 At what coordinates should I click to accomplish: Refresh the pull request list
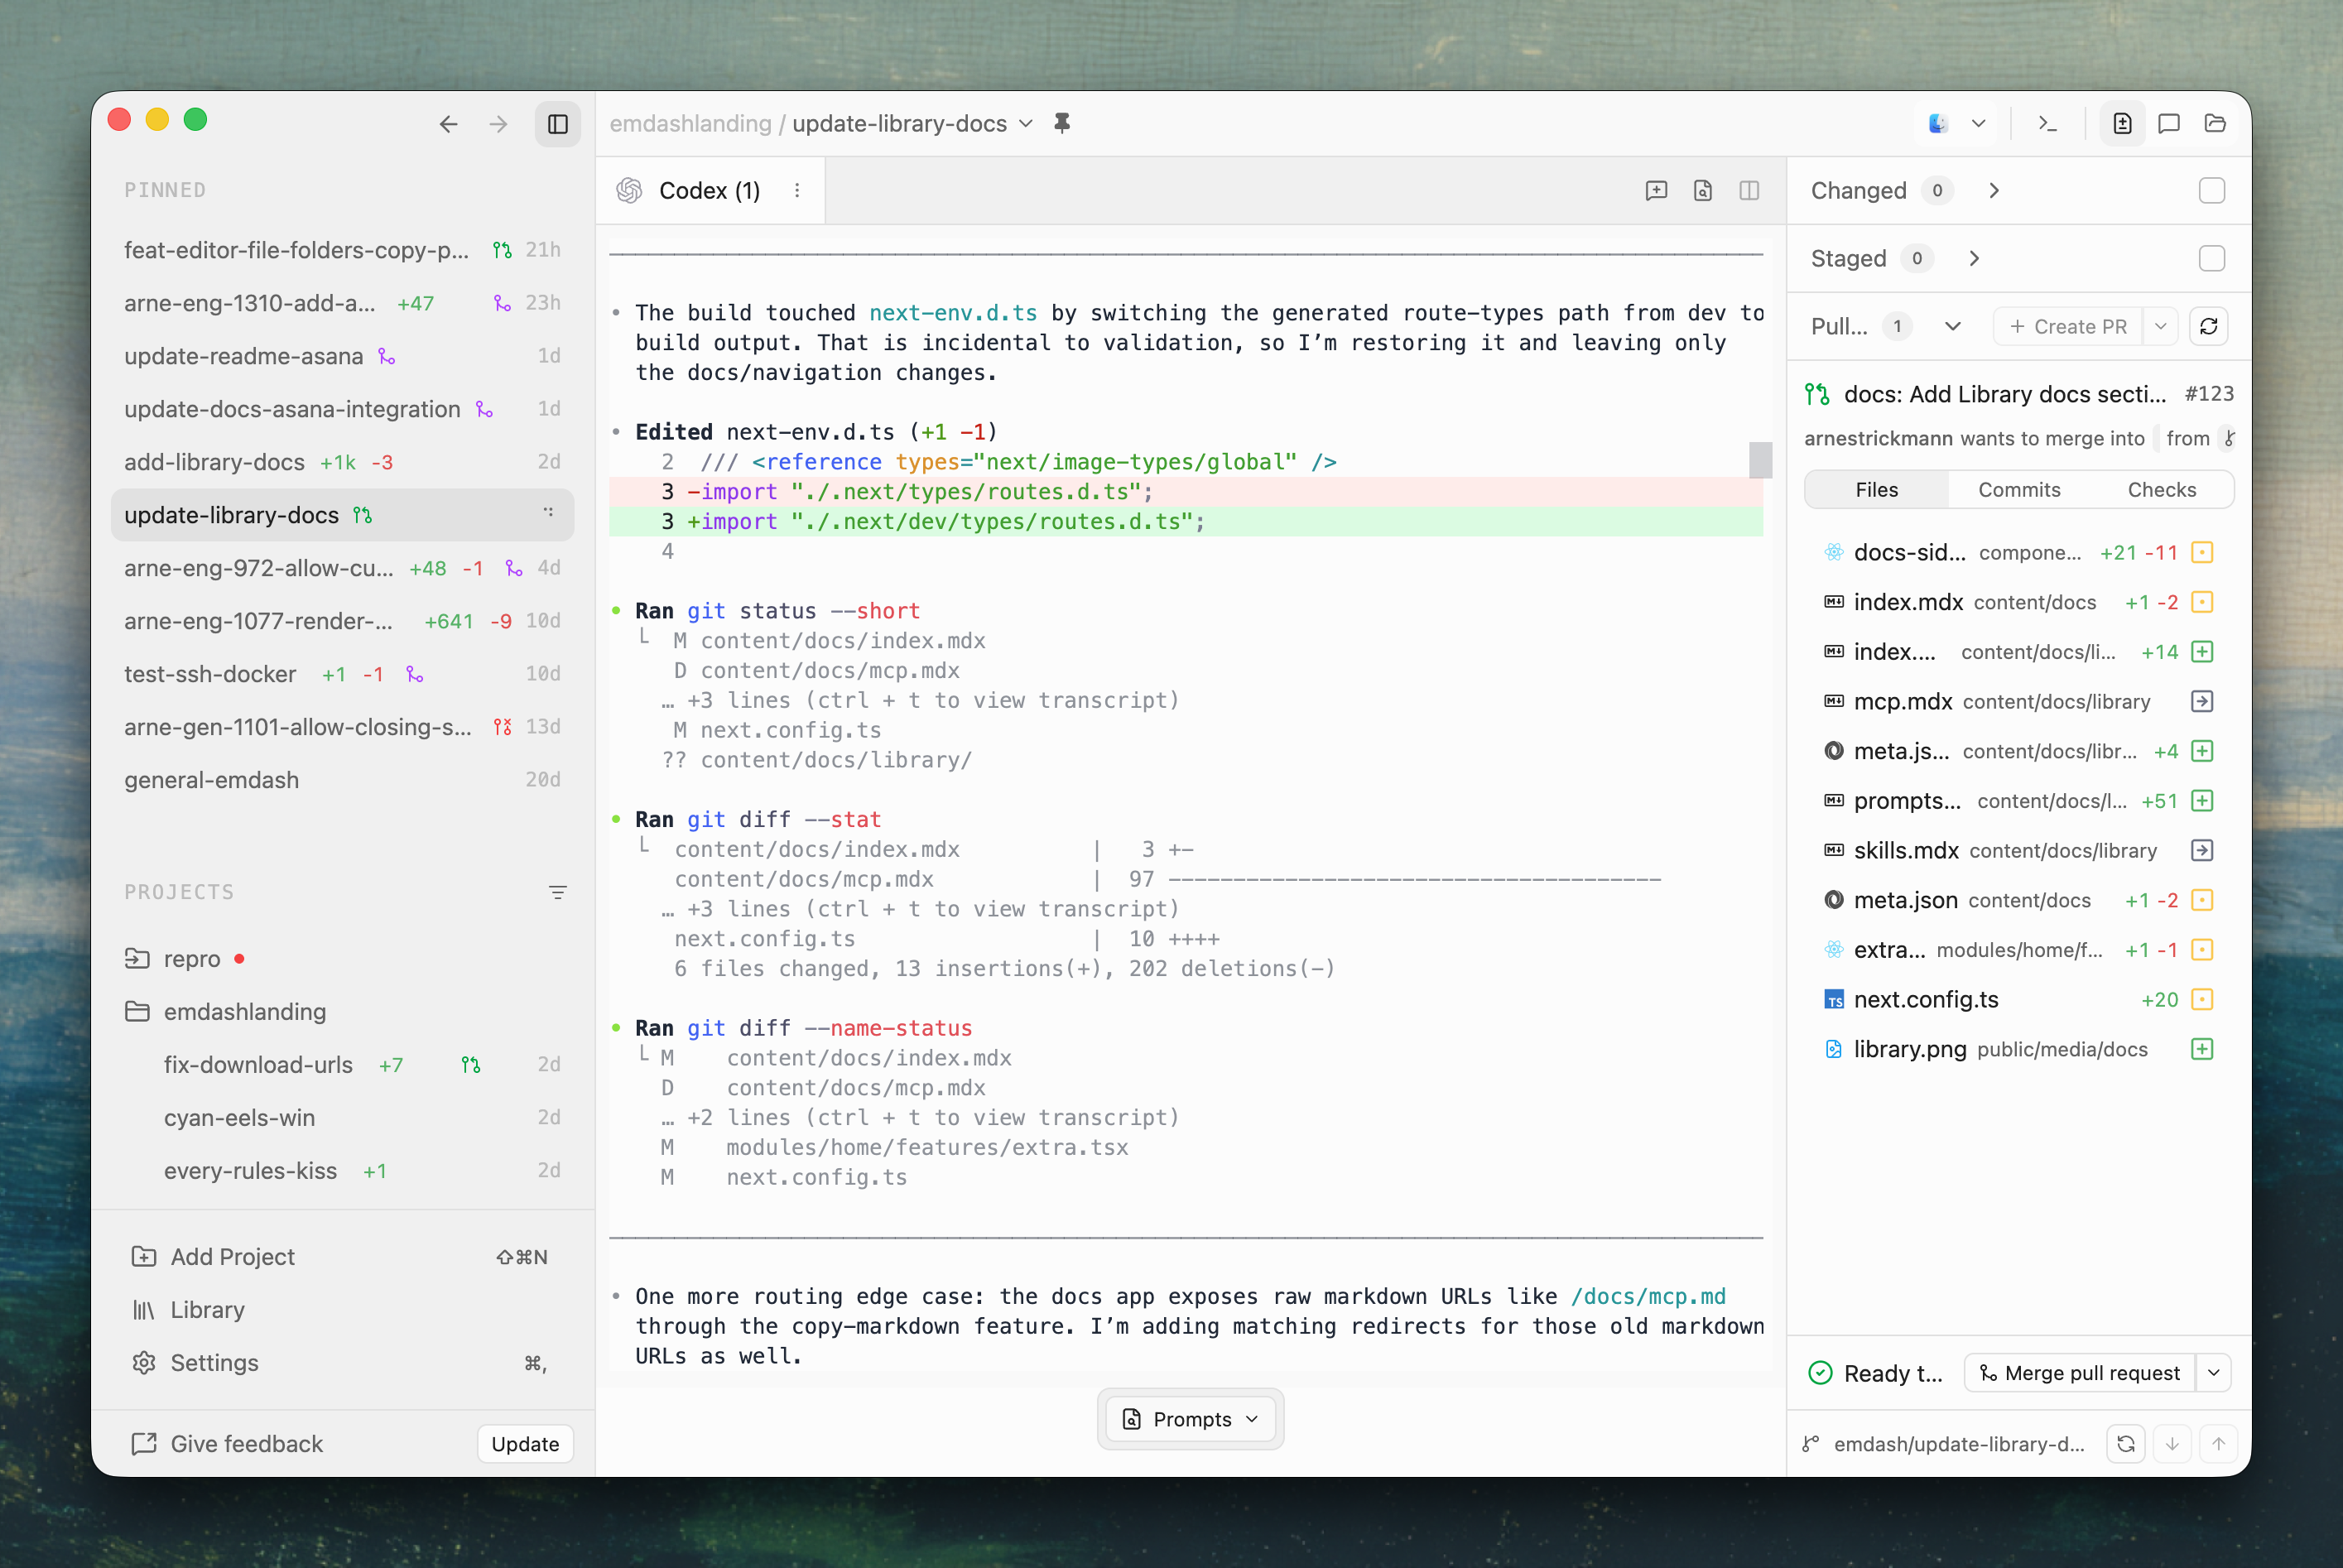[2209, 326]
